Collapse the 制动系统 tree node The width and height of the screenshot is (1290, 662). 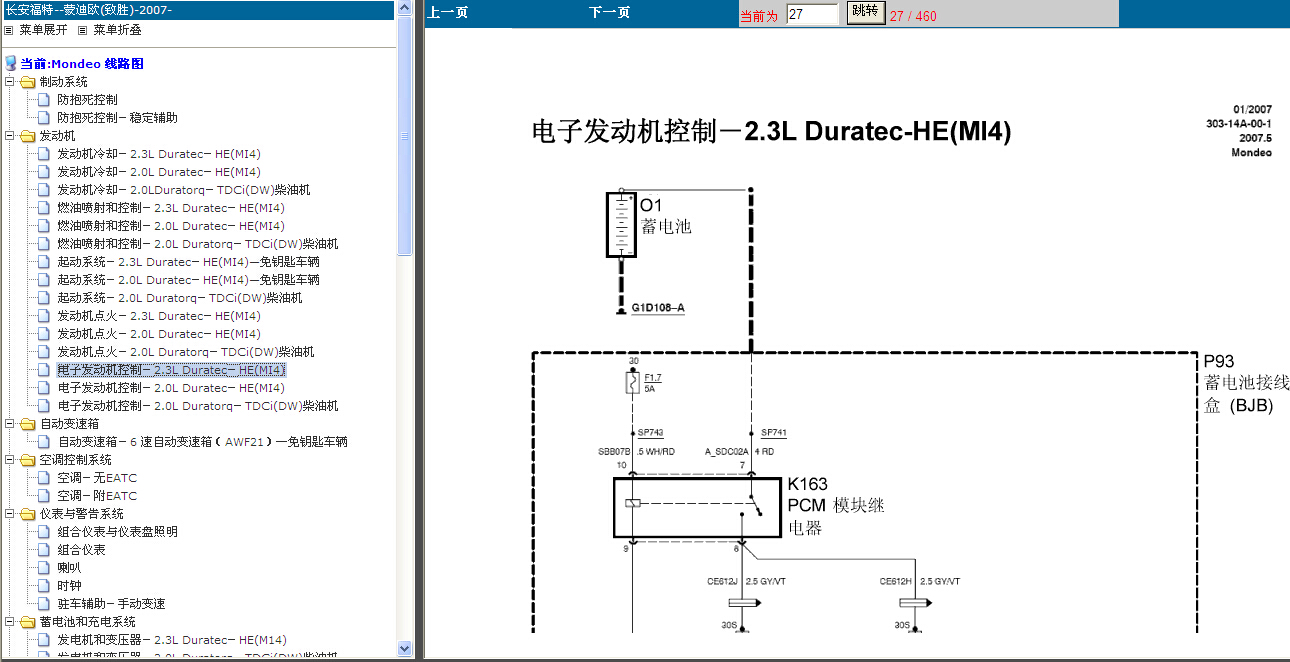point(9,82)
